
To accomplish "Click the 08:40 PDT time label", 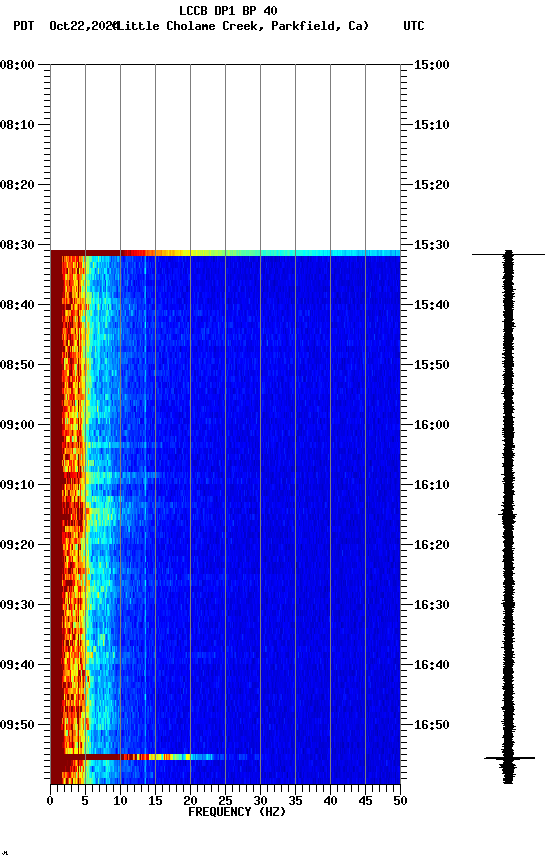I will pos(17,305).
